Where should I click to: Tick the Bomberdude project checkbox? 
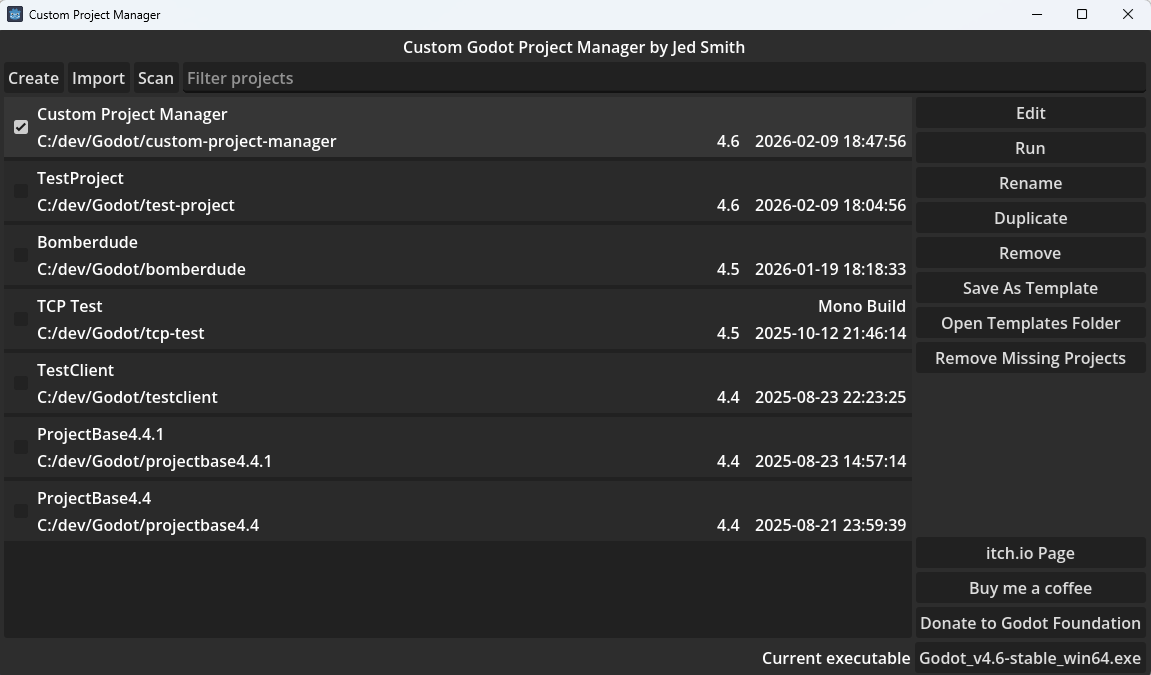point(21,255)
